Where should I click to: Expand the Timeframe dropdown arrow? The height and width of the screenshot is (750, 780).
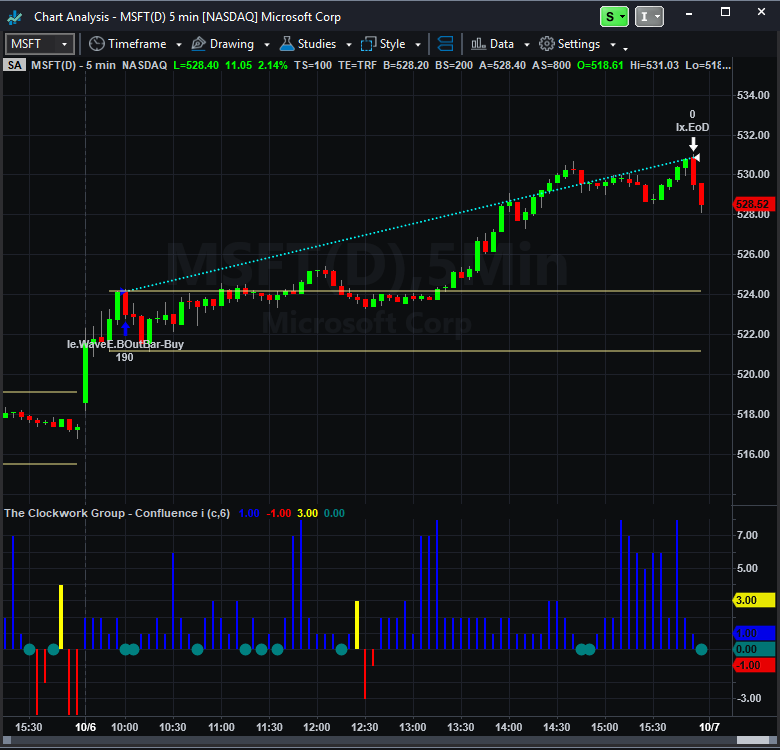[179, 45]
